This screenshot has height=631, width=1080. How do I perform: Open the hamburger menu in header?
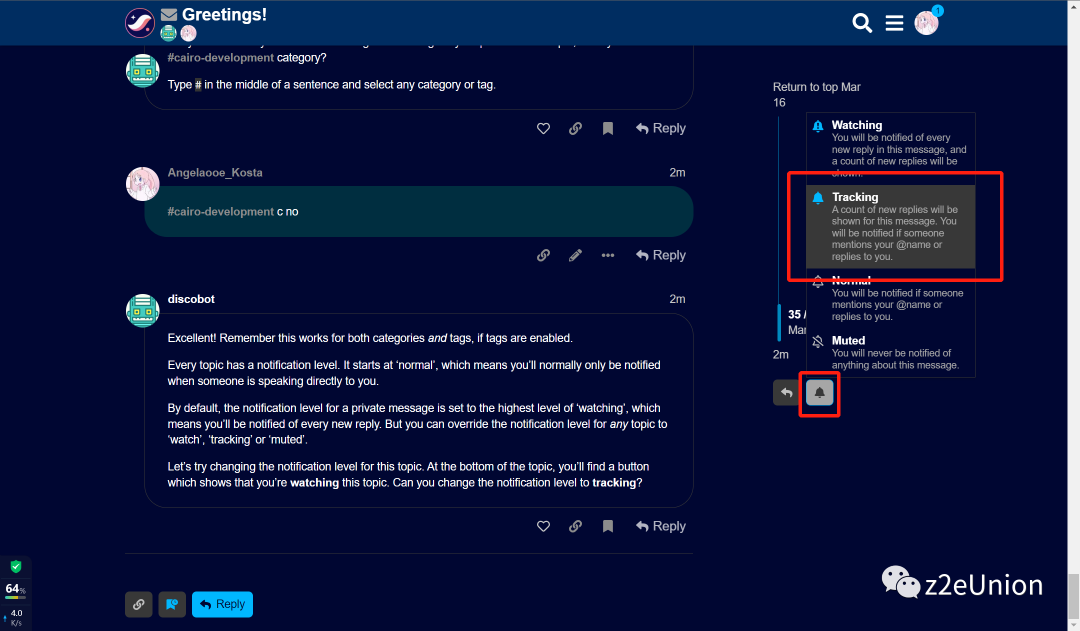coord(894,22)
